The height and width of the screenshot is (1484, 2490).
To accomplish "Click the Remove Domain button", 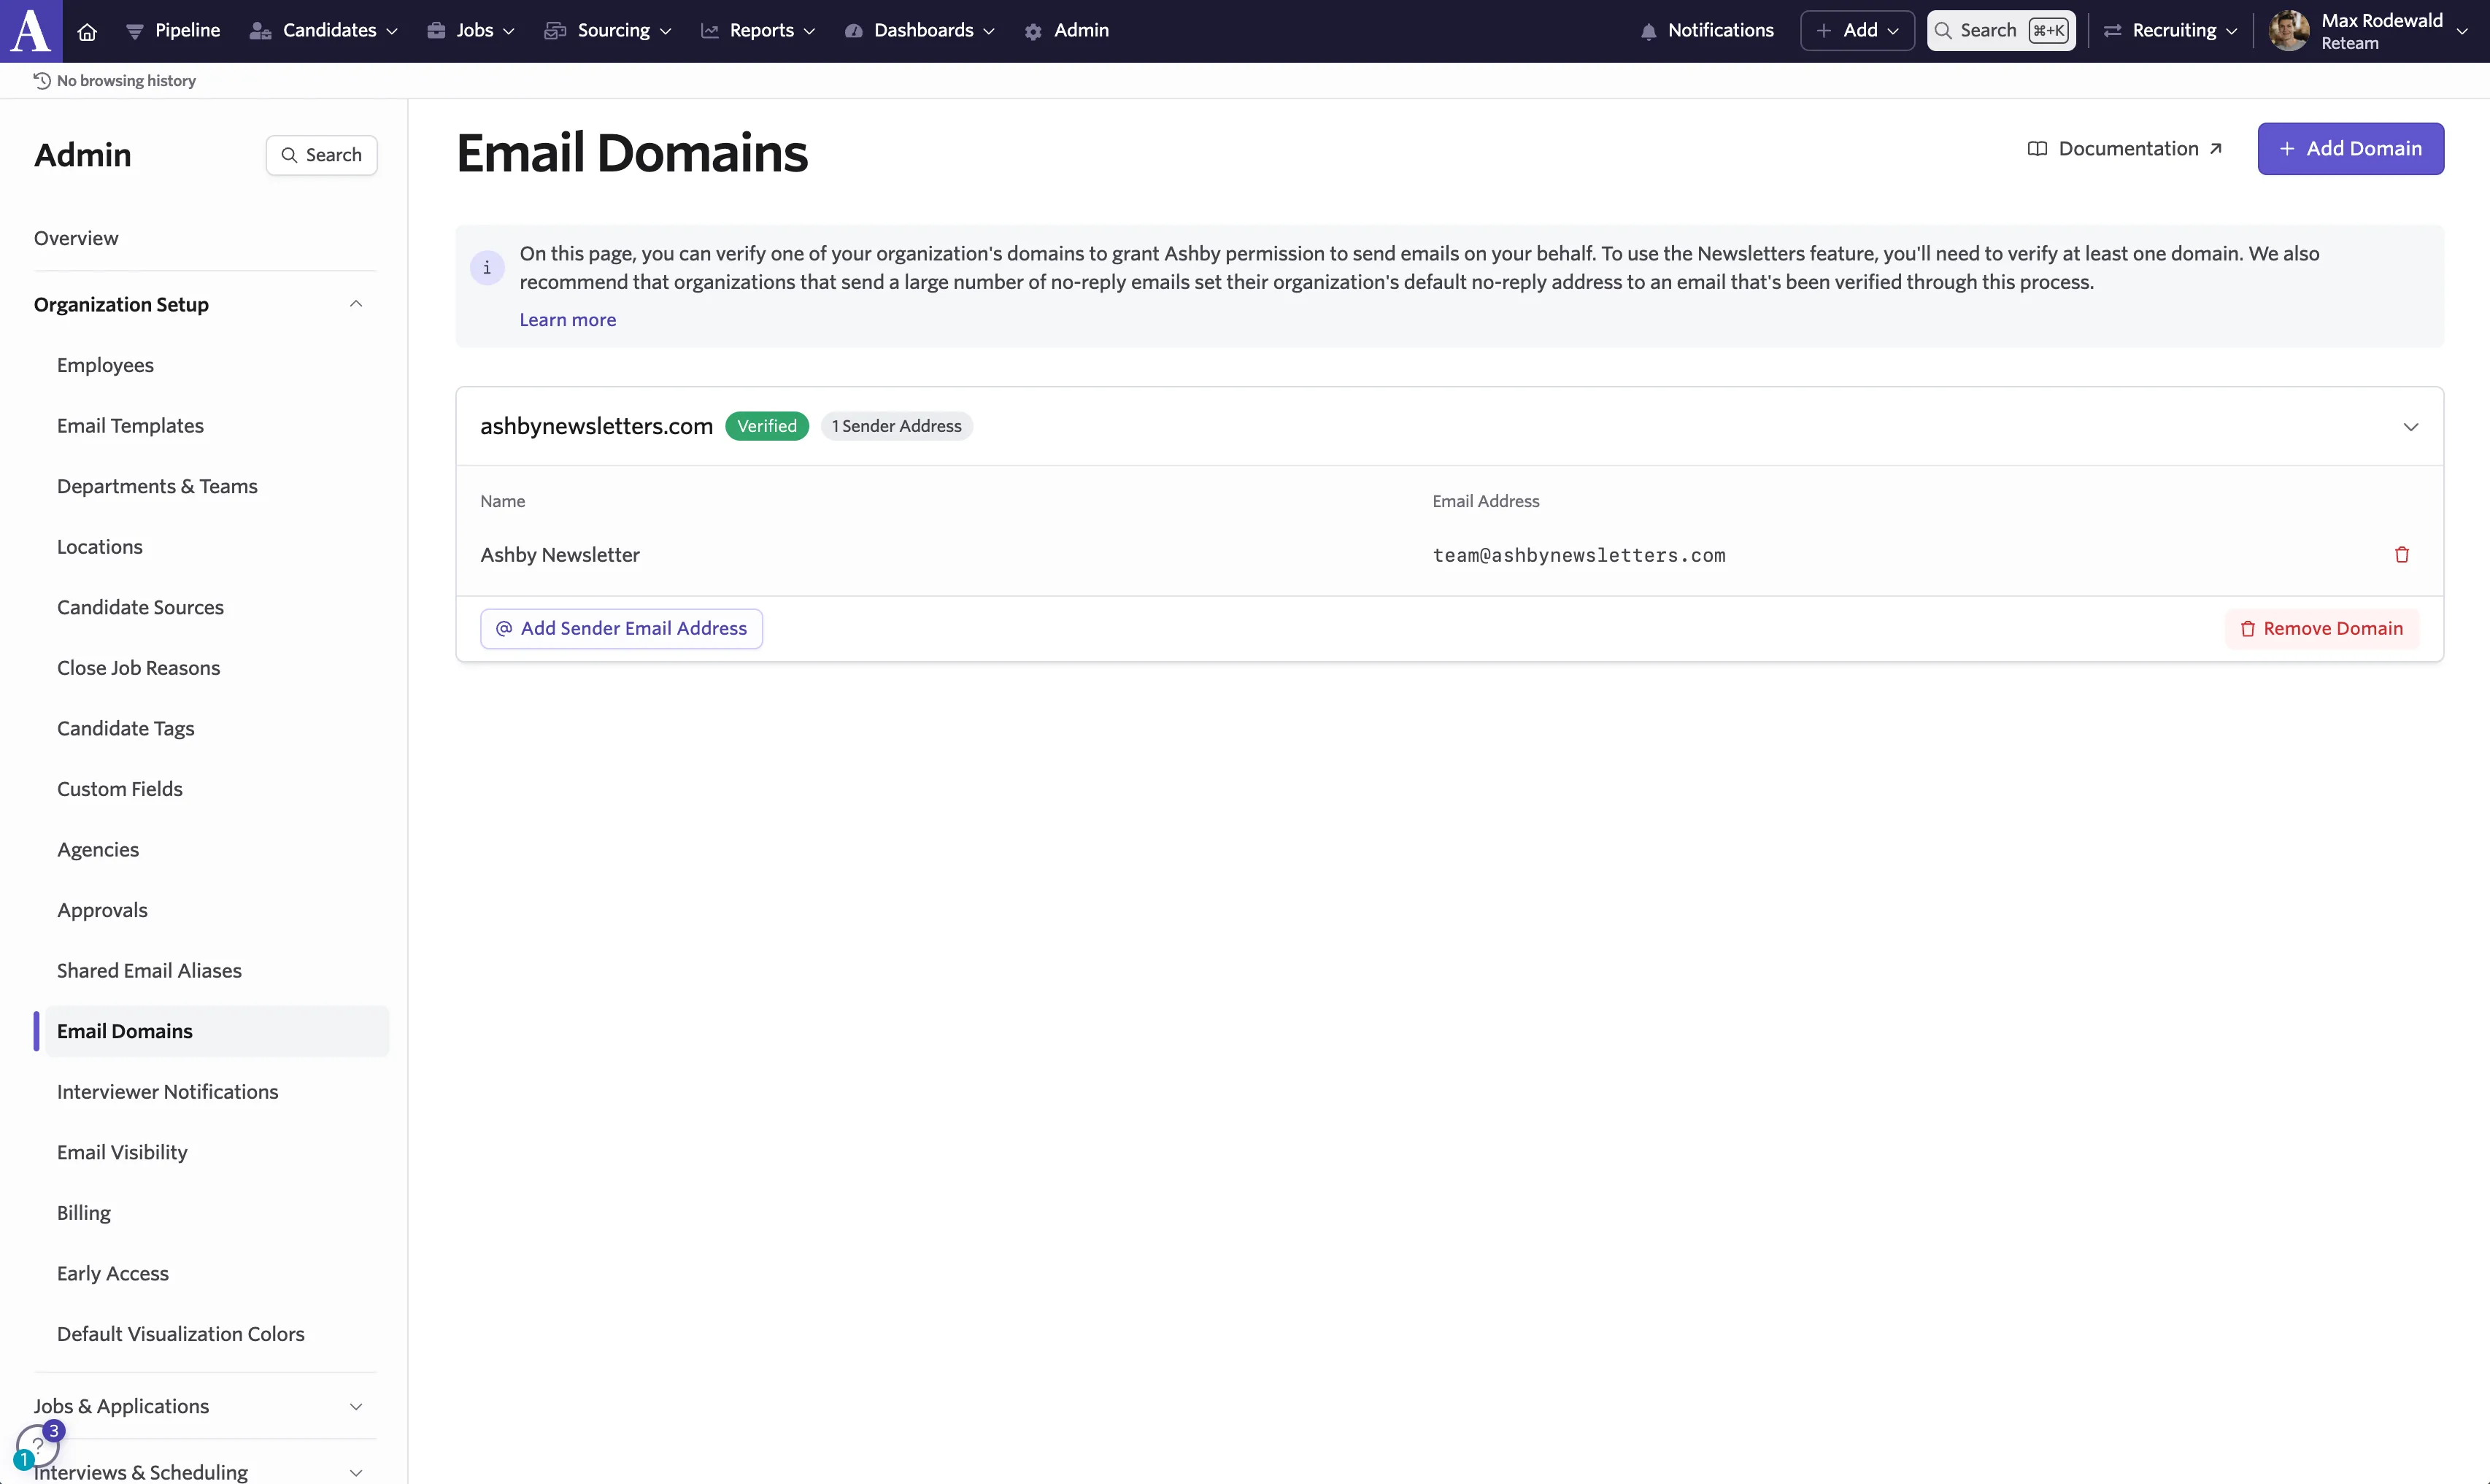I will (x=2322, y=629).
